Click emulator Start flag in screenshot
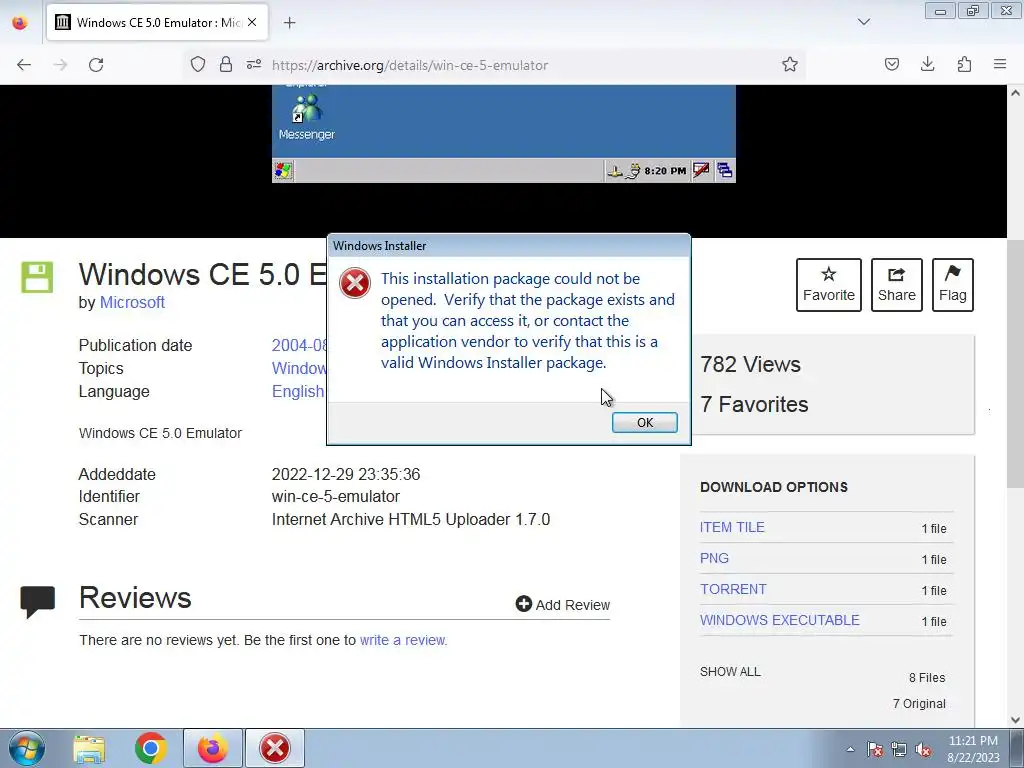Image resolution: width=1024 pixels, height=768 pixels. tap(283, 171)
